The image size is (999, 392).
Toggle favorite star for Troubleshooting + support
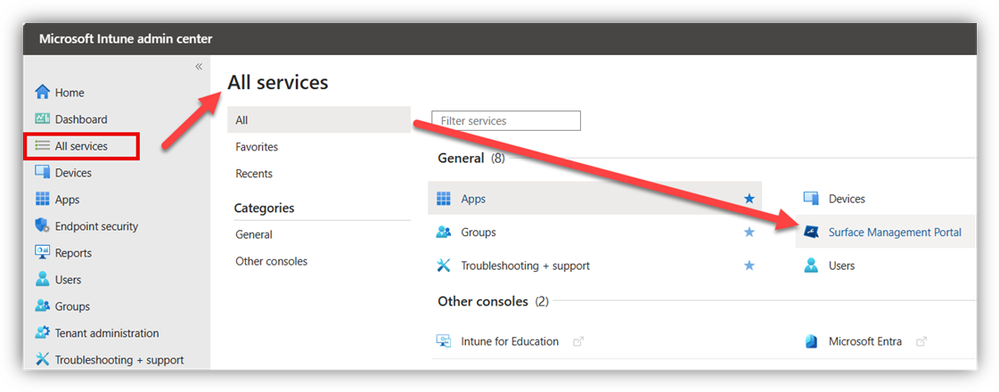(x=749, y=266)
